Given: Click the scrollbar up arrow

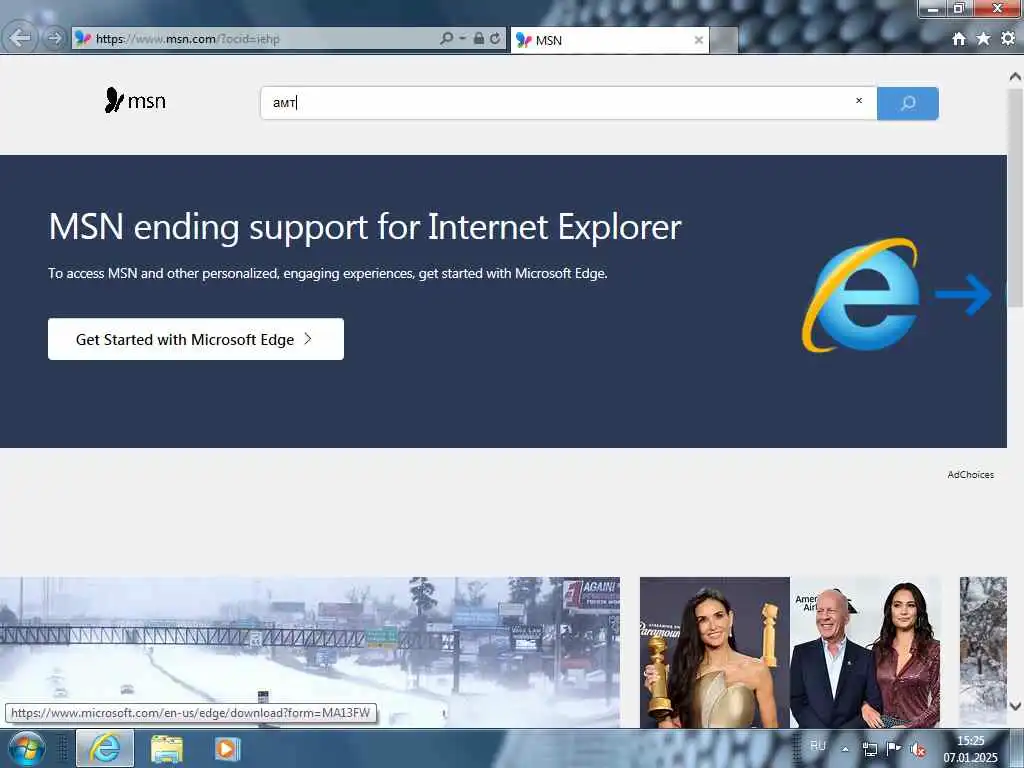Looking at the screenshot, I should (1015, 76).
